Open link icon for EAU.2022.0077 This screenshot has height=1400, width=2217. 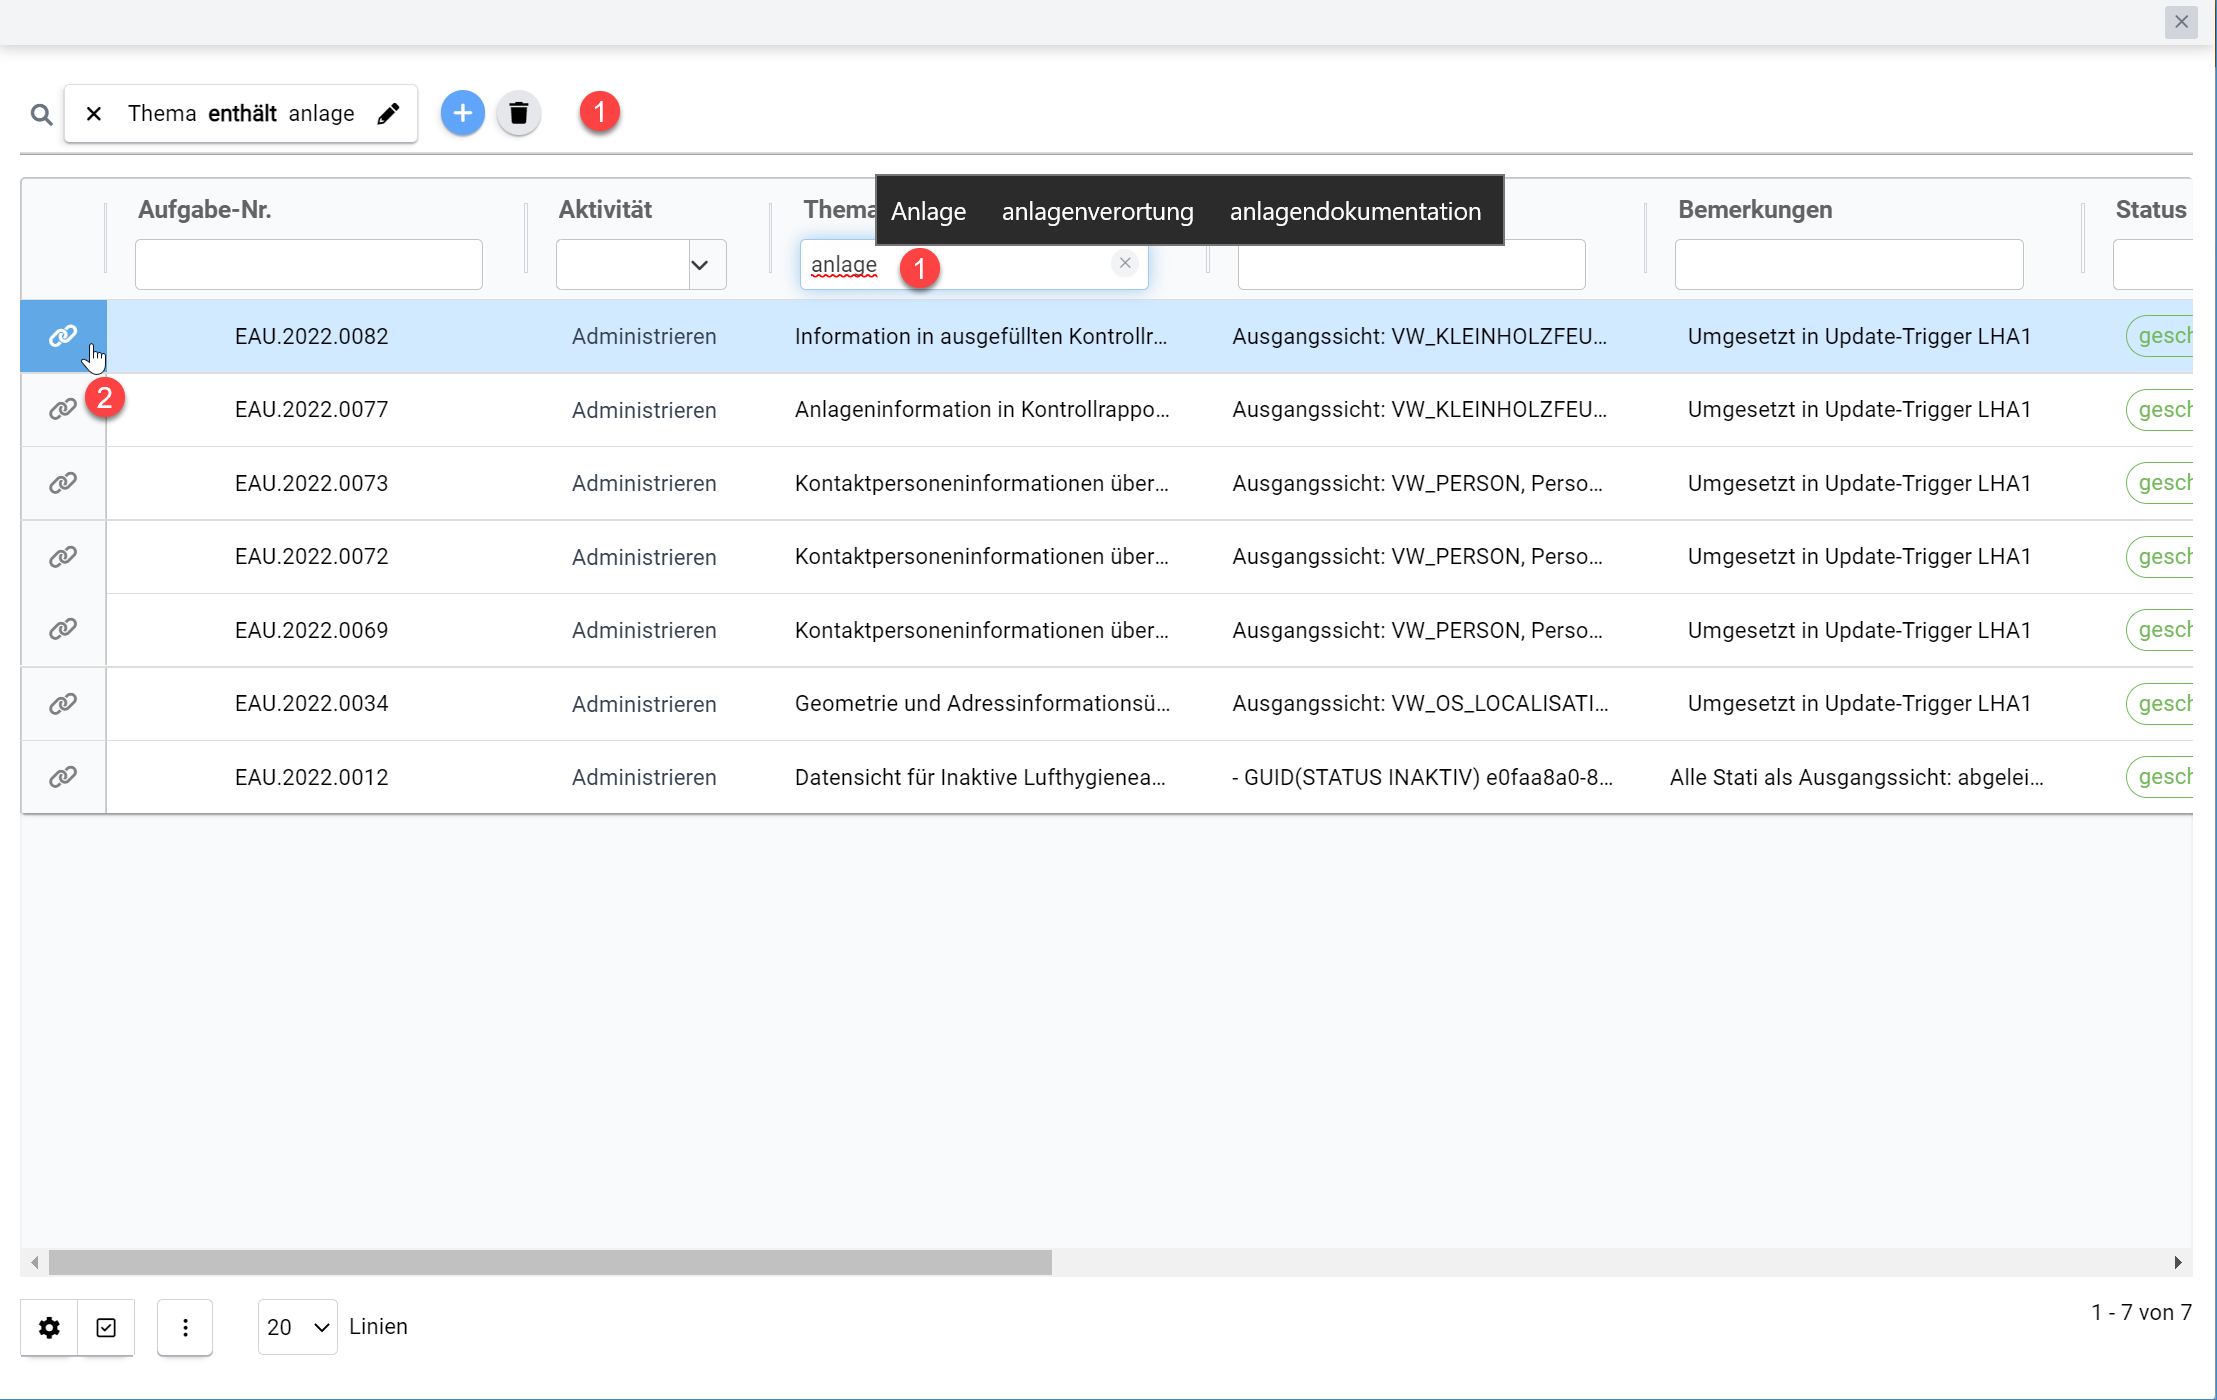[63, 409]
